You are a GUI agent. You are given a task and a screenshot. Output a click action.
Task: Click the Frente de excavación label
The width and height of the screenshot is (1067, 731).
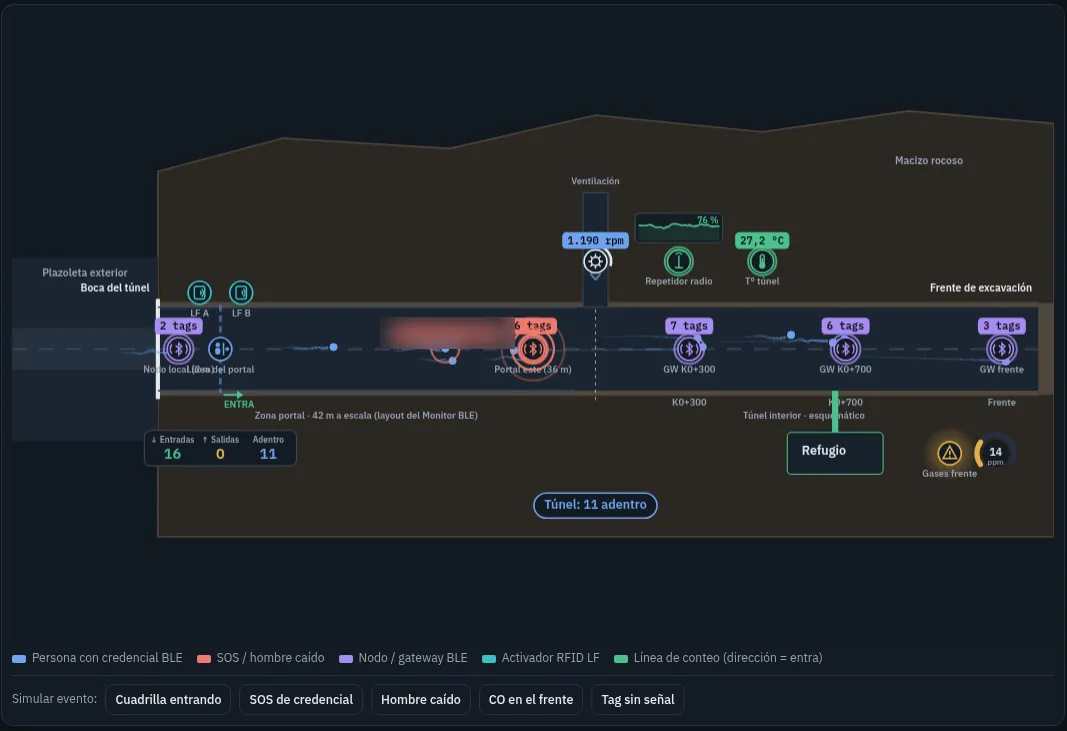[x=981, y=288]
